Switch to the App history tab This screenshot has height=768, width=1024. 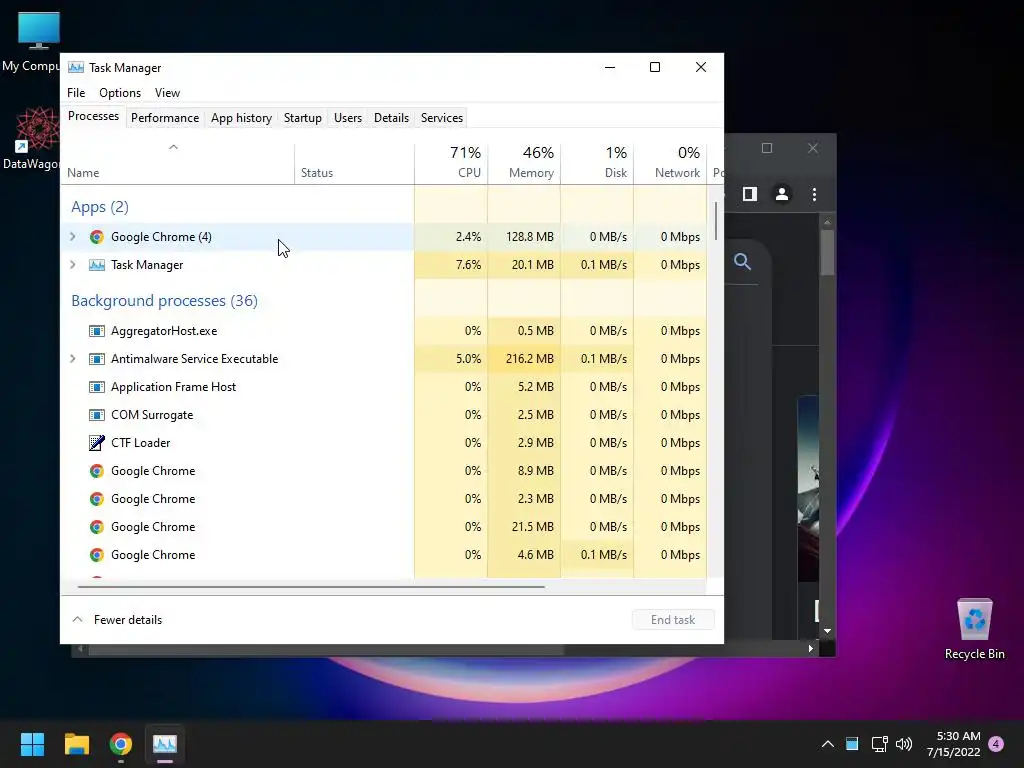coord(241,118)
